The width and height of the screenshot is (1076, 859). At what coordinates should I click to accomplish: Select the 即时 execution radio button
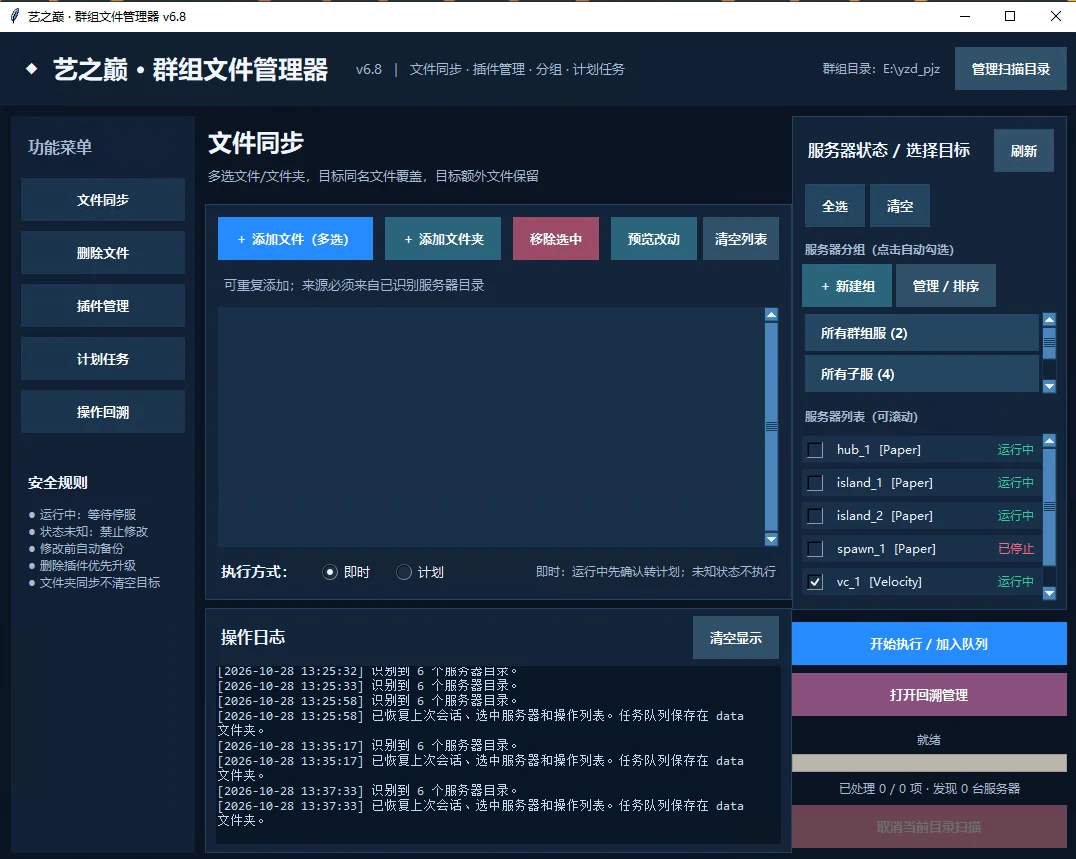(330, 572)
